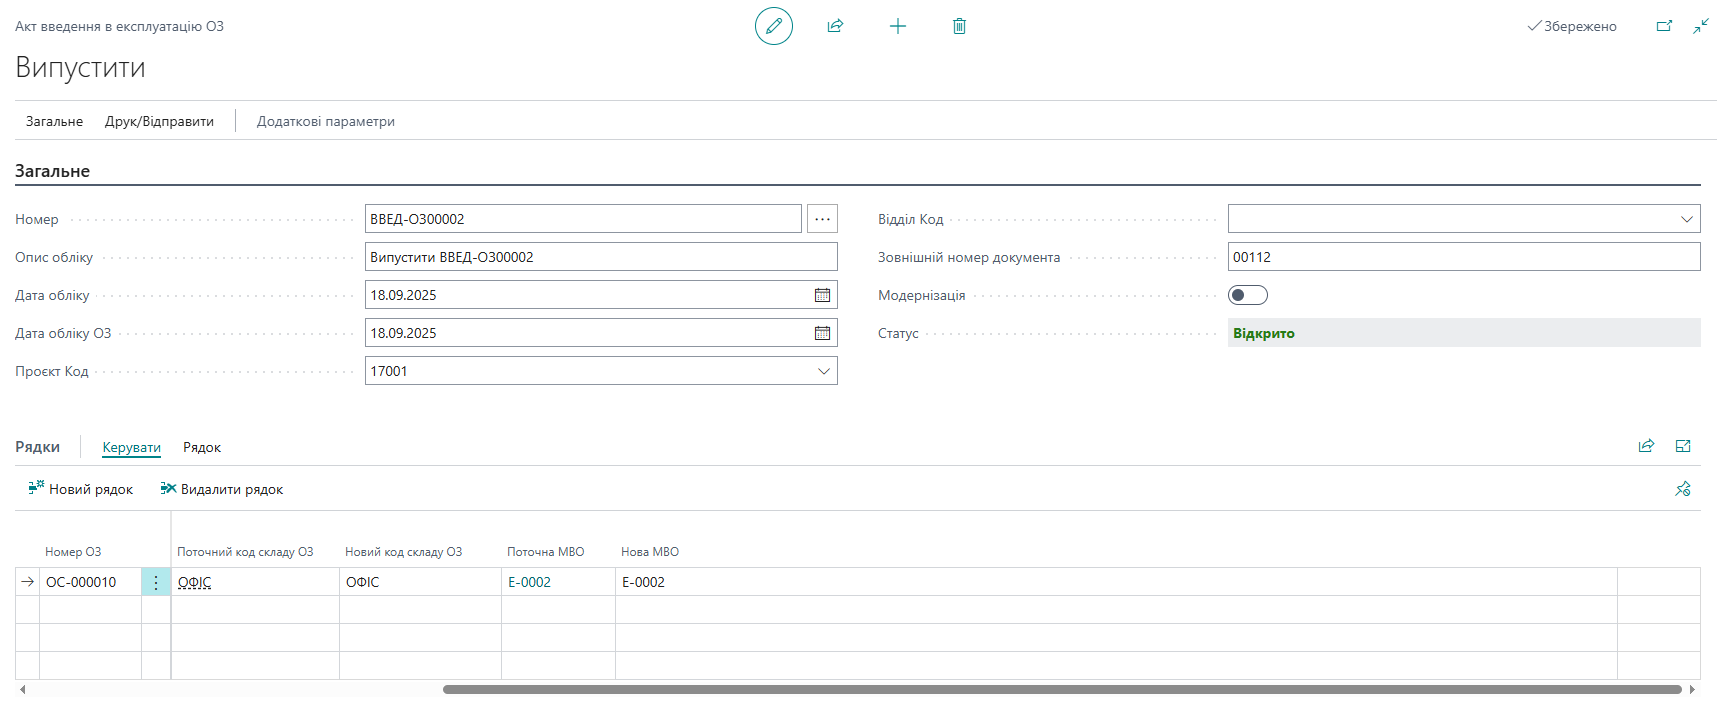Click the horizontal scrollbar of lines grid
Screen dimensions: 1717x712
[1061, 689]
